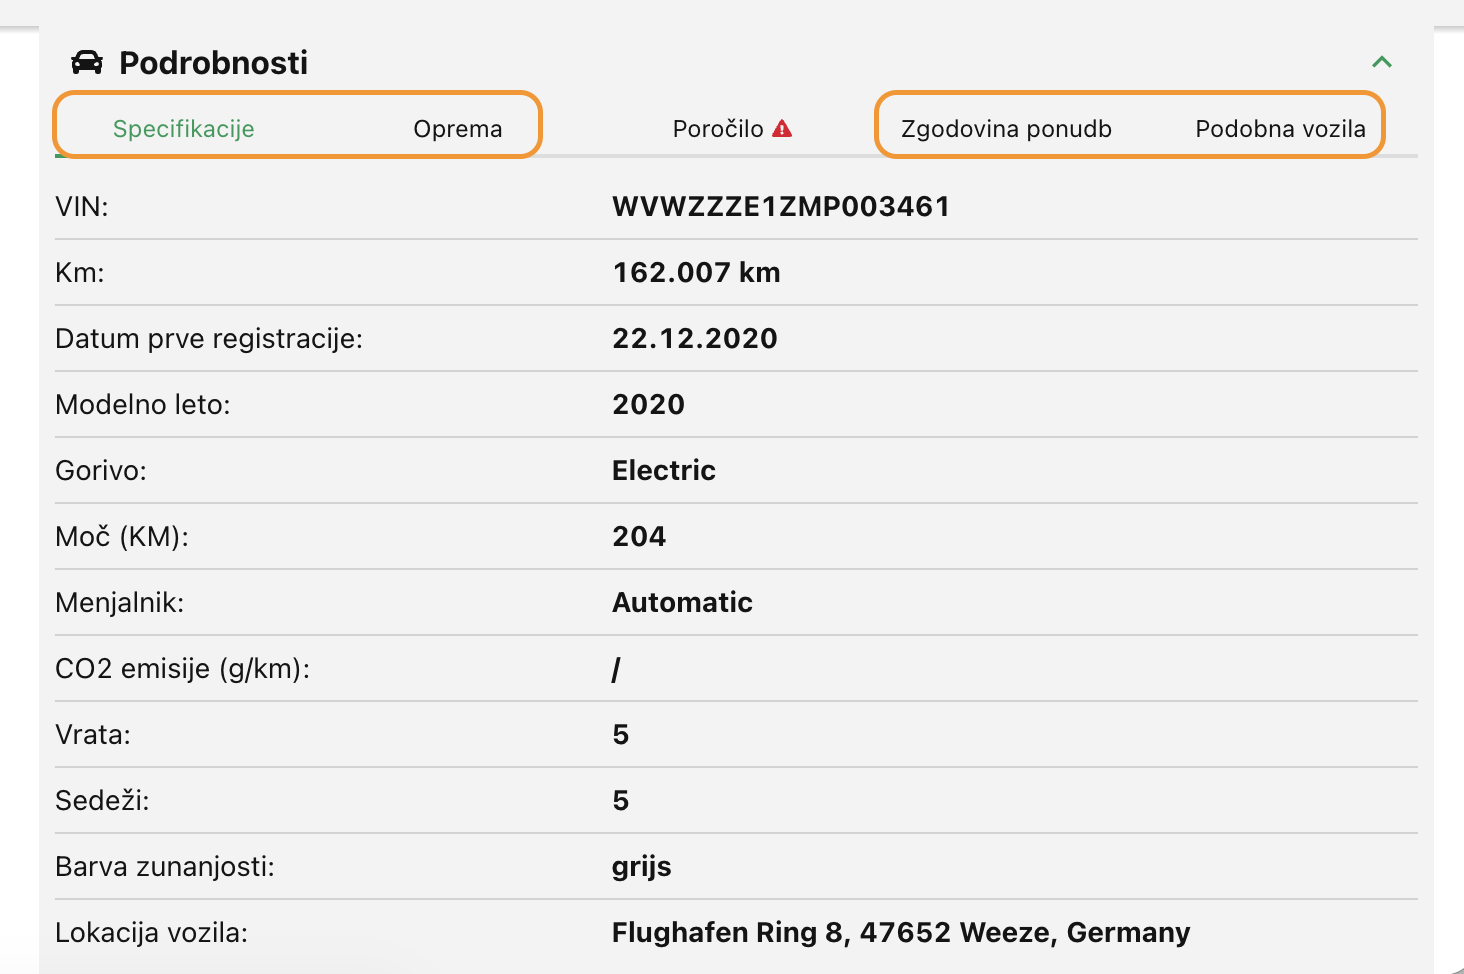Click the power value 204
The width and height of the screenshot is (1464, 974).
click(639, 537)
